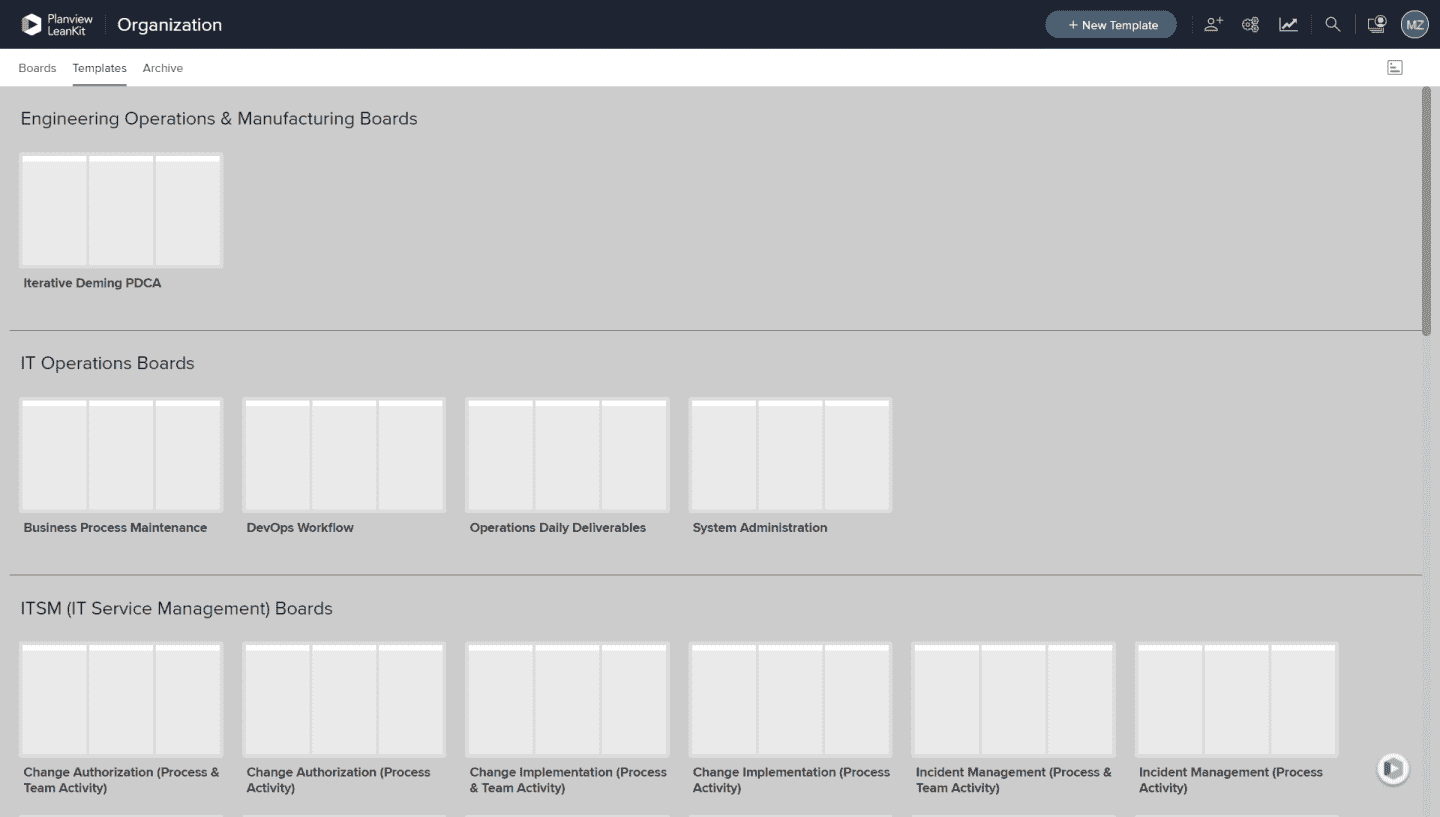Open the MZ user avatar menu

coord(1414,25)
